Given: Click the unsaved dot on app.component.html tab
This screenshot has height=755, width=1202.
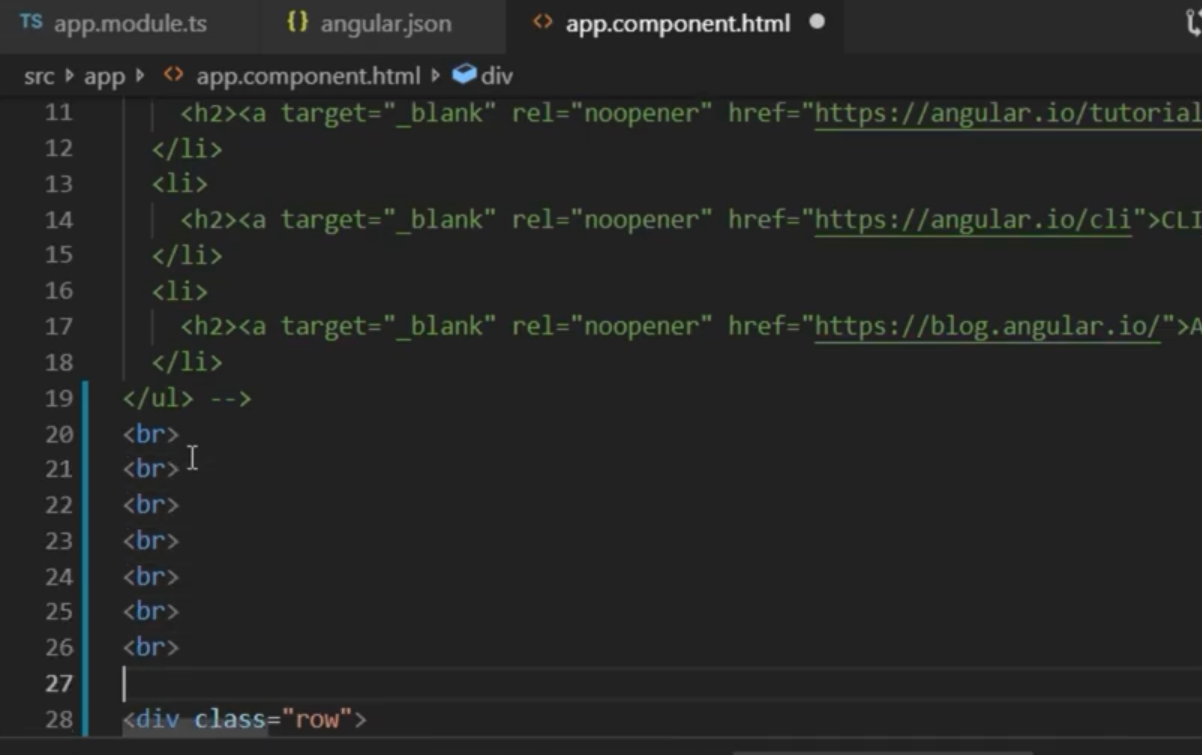Looking at the screenshot, I should pyautogui.click(x=817, y=22).
